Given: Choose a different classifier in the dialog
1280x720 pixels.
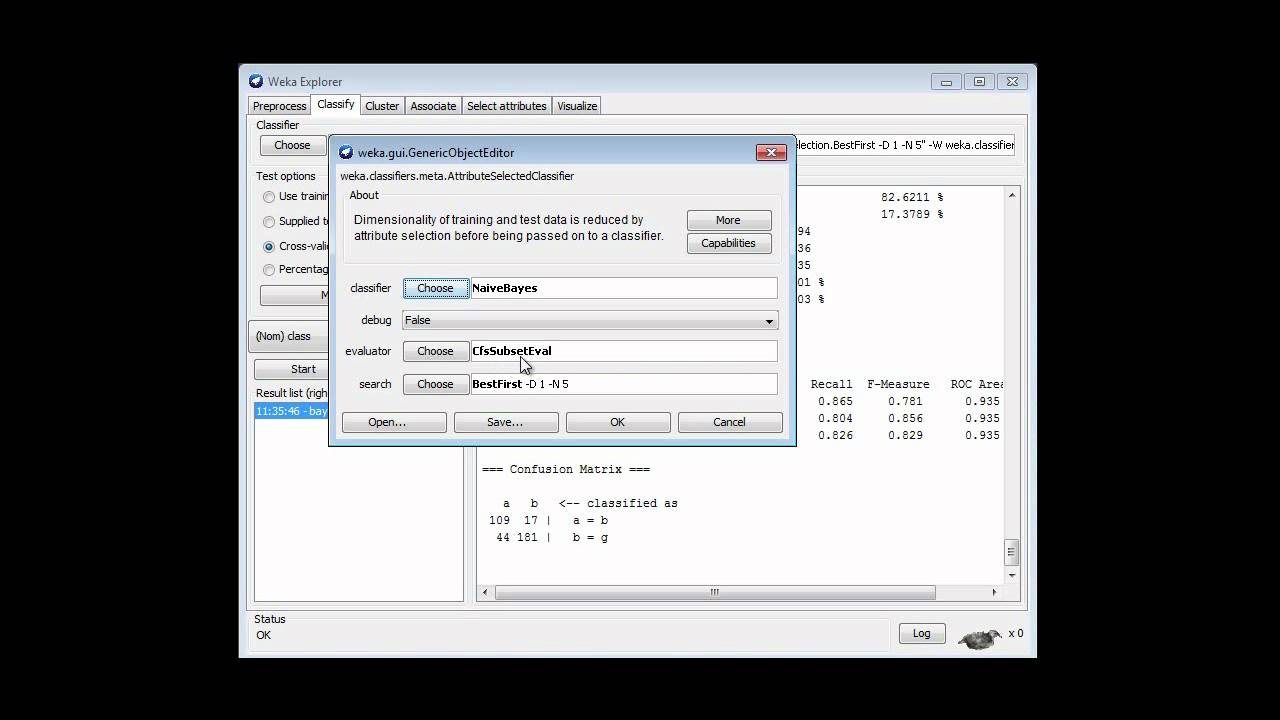Looking at the screenshot, I should [x=435, y=288].
